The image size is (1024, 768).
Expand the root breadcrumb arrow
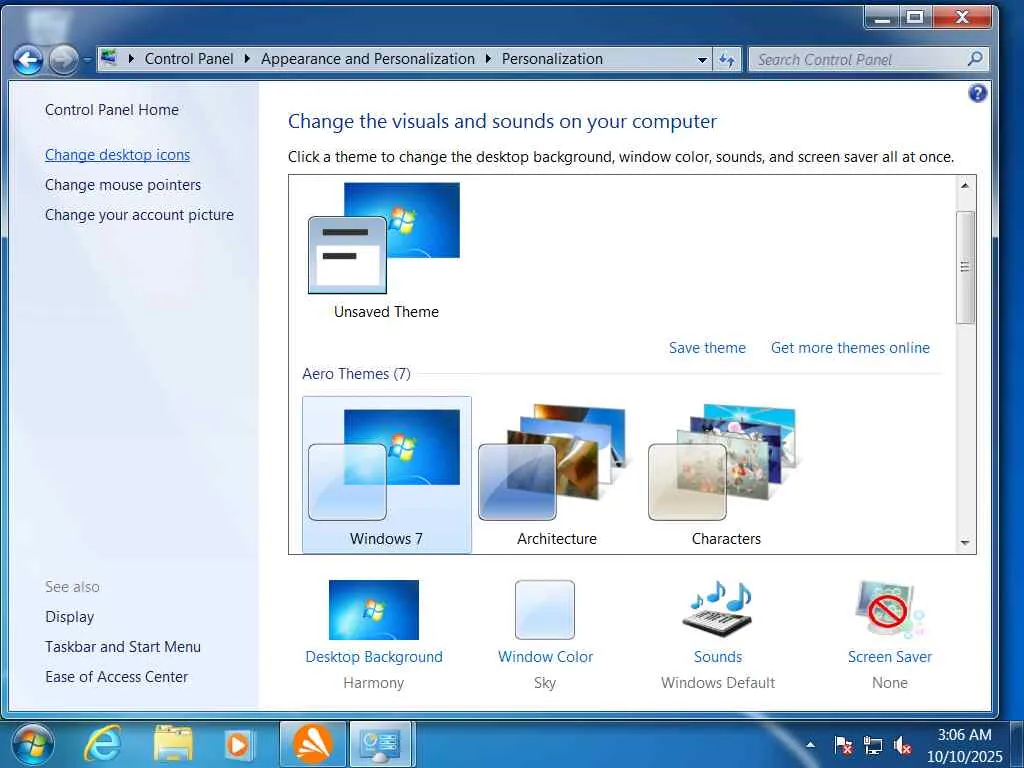point(131,59)
